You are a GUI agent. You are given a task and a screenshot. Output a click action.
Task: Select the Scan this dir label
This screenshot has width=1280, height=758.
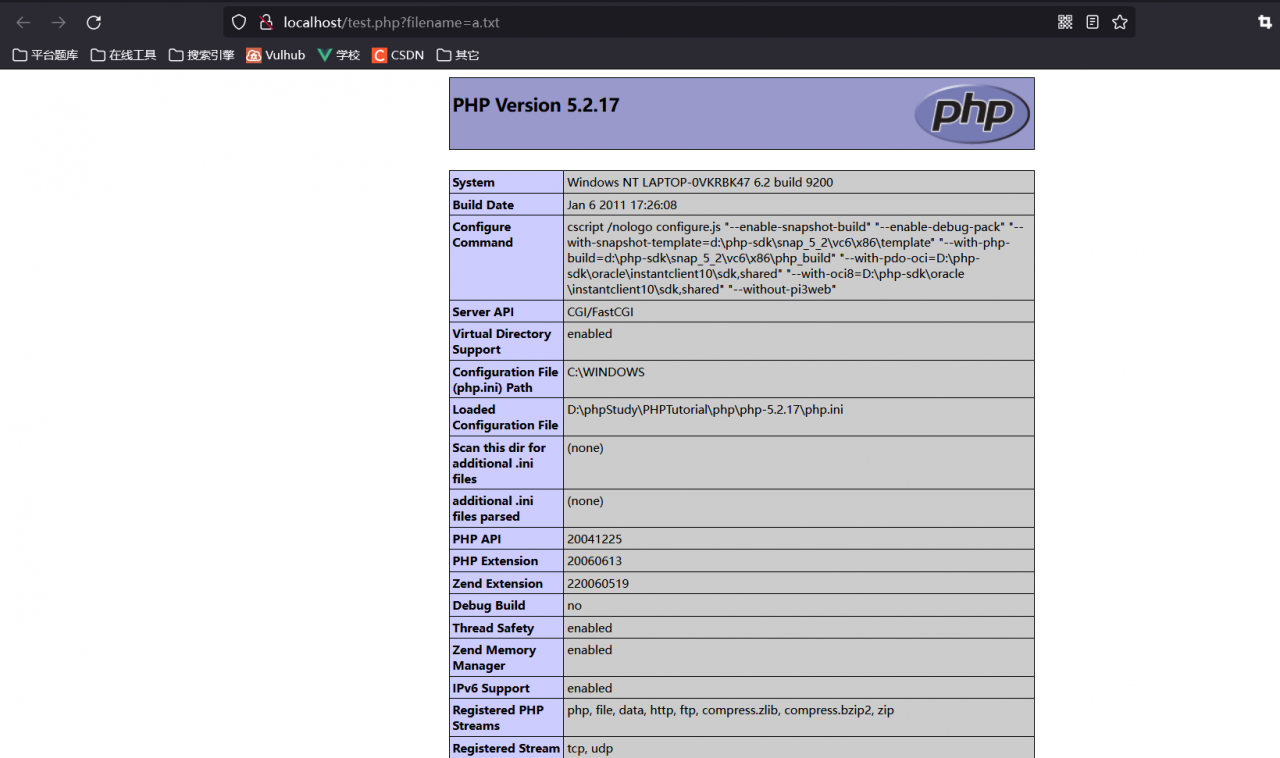499,463
